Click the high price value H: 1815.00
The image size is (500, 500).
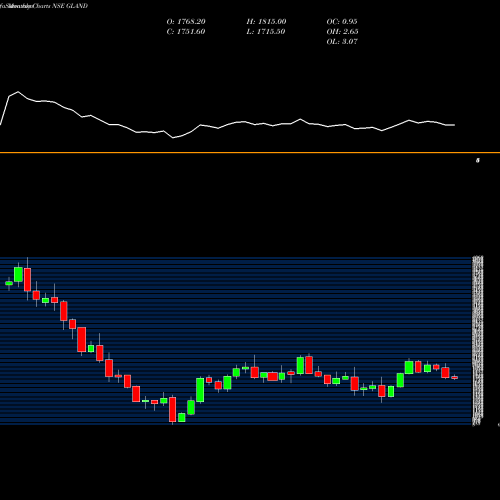tap(266, 22)
